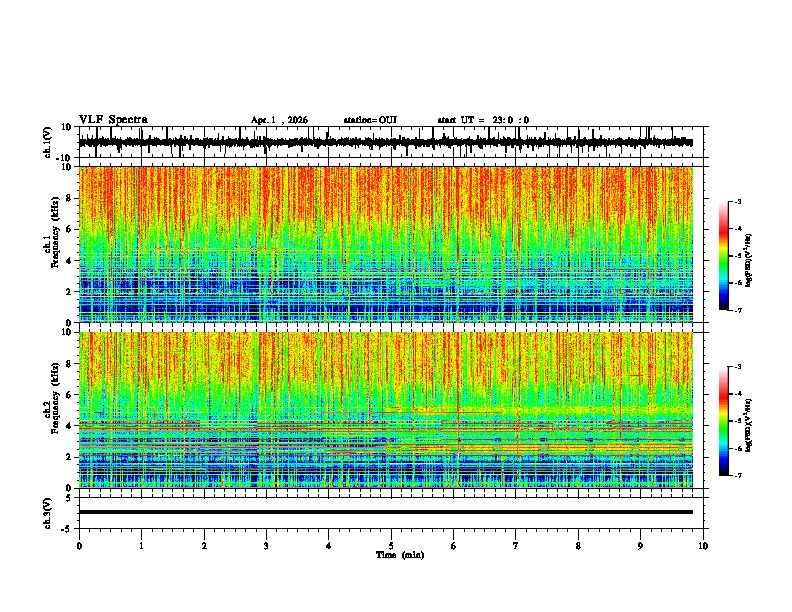Click the "-3" label on ch.1 color bar
Screen dimensions: 792x612
coord(738,201)
